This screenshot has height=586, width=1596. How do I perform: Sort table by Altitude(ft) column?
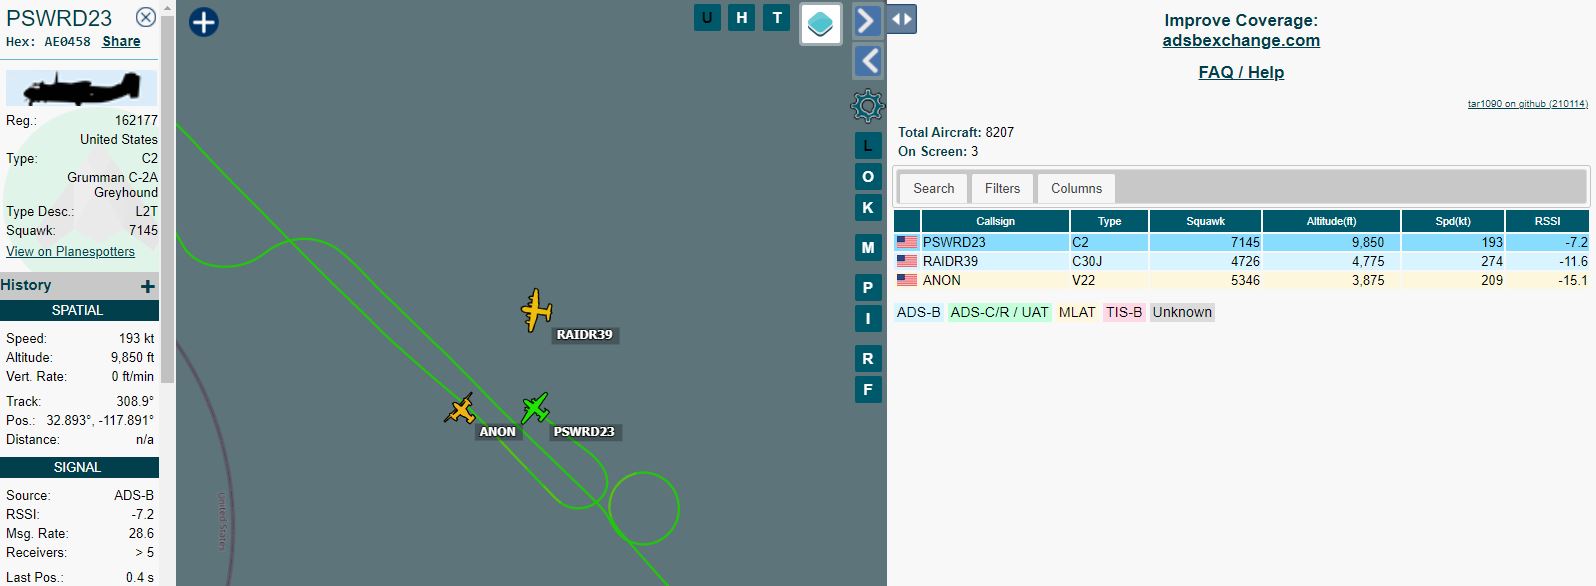(1331, 221)
